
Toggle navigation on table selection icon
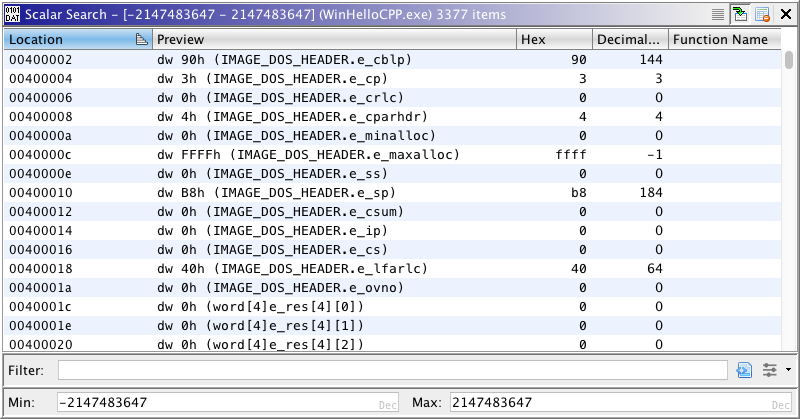740,14
